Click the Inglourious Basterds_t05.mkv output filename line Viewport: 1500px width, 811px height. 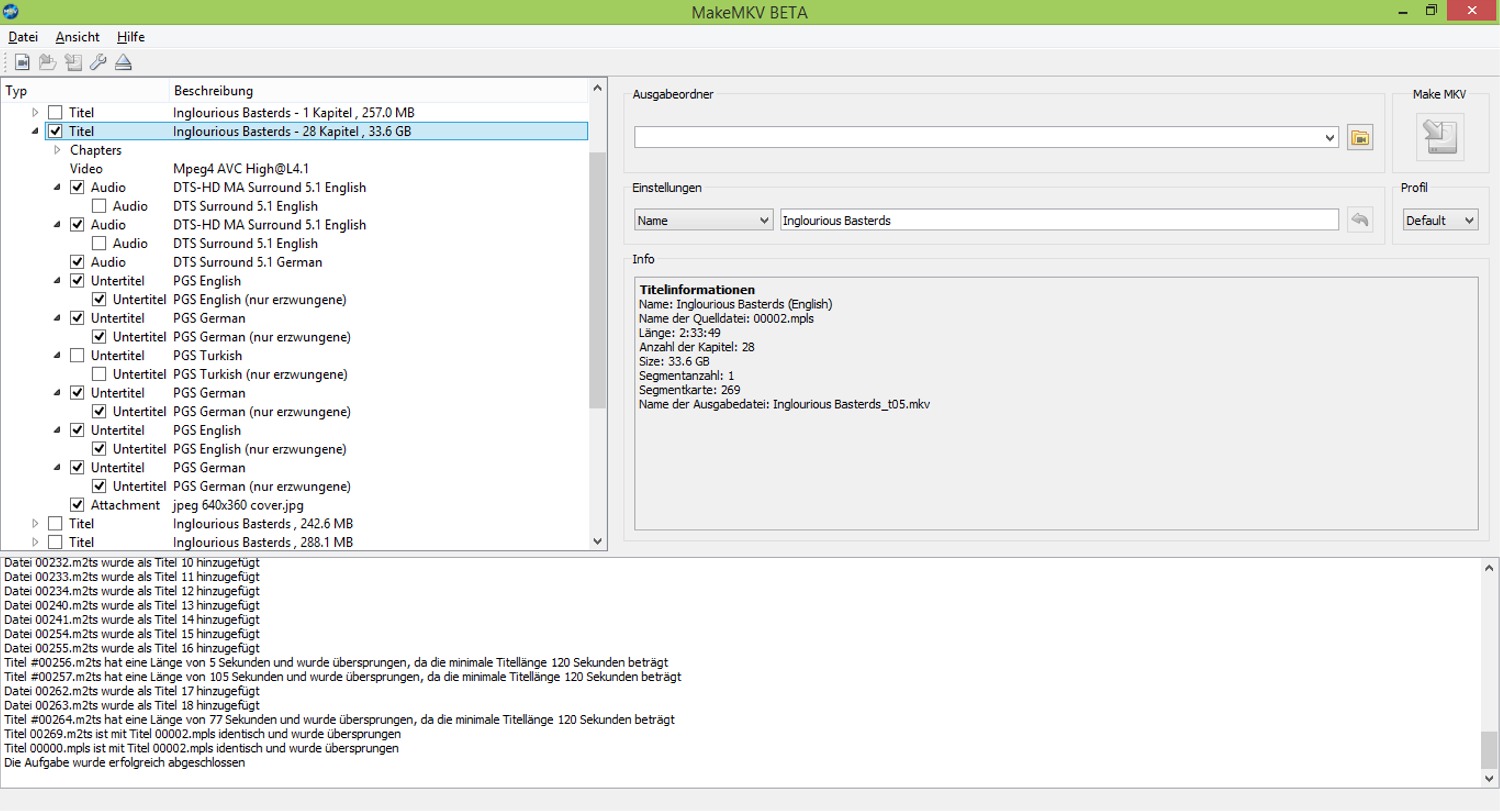click(x=785, y=404)
